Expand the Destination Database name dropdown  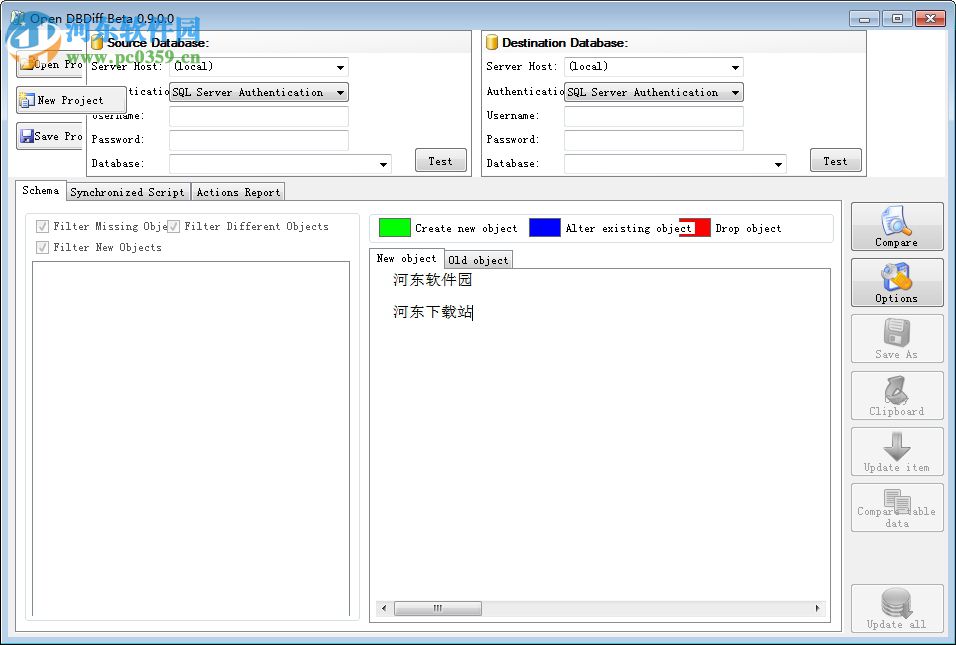click(x=778, y=163)
